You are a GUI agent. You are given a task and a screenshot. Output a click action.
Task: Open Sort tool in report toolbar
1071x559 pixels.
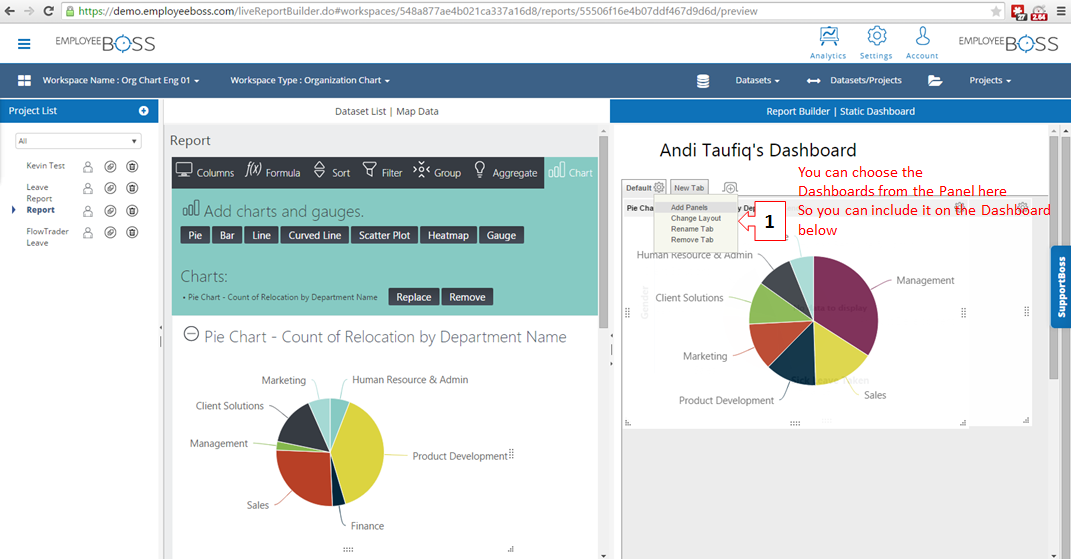(331, 172)
